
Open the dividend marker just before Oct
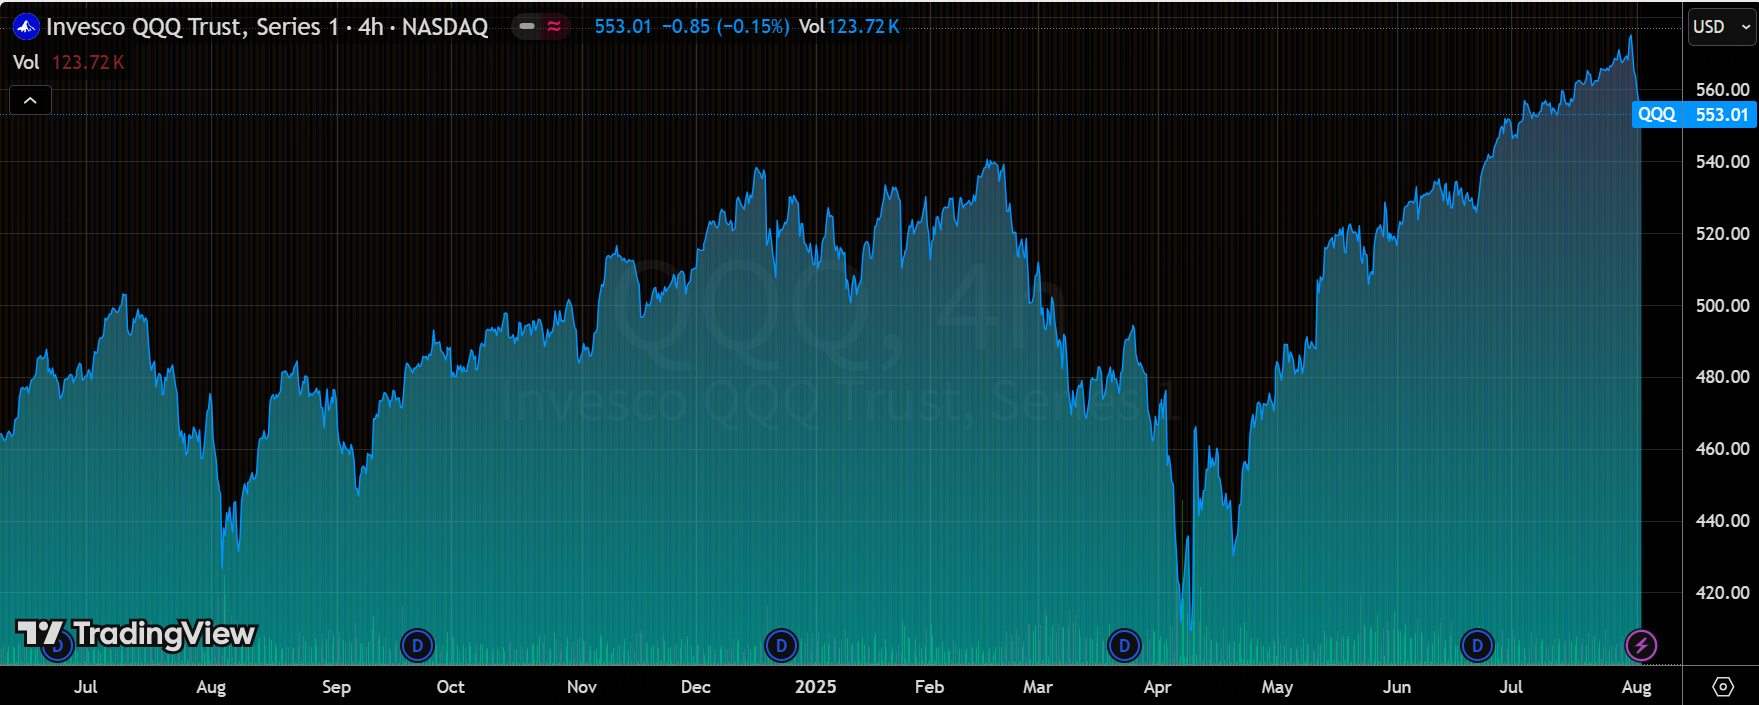[x=417, y=645]
